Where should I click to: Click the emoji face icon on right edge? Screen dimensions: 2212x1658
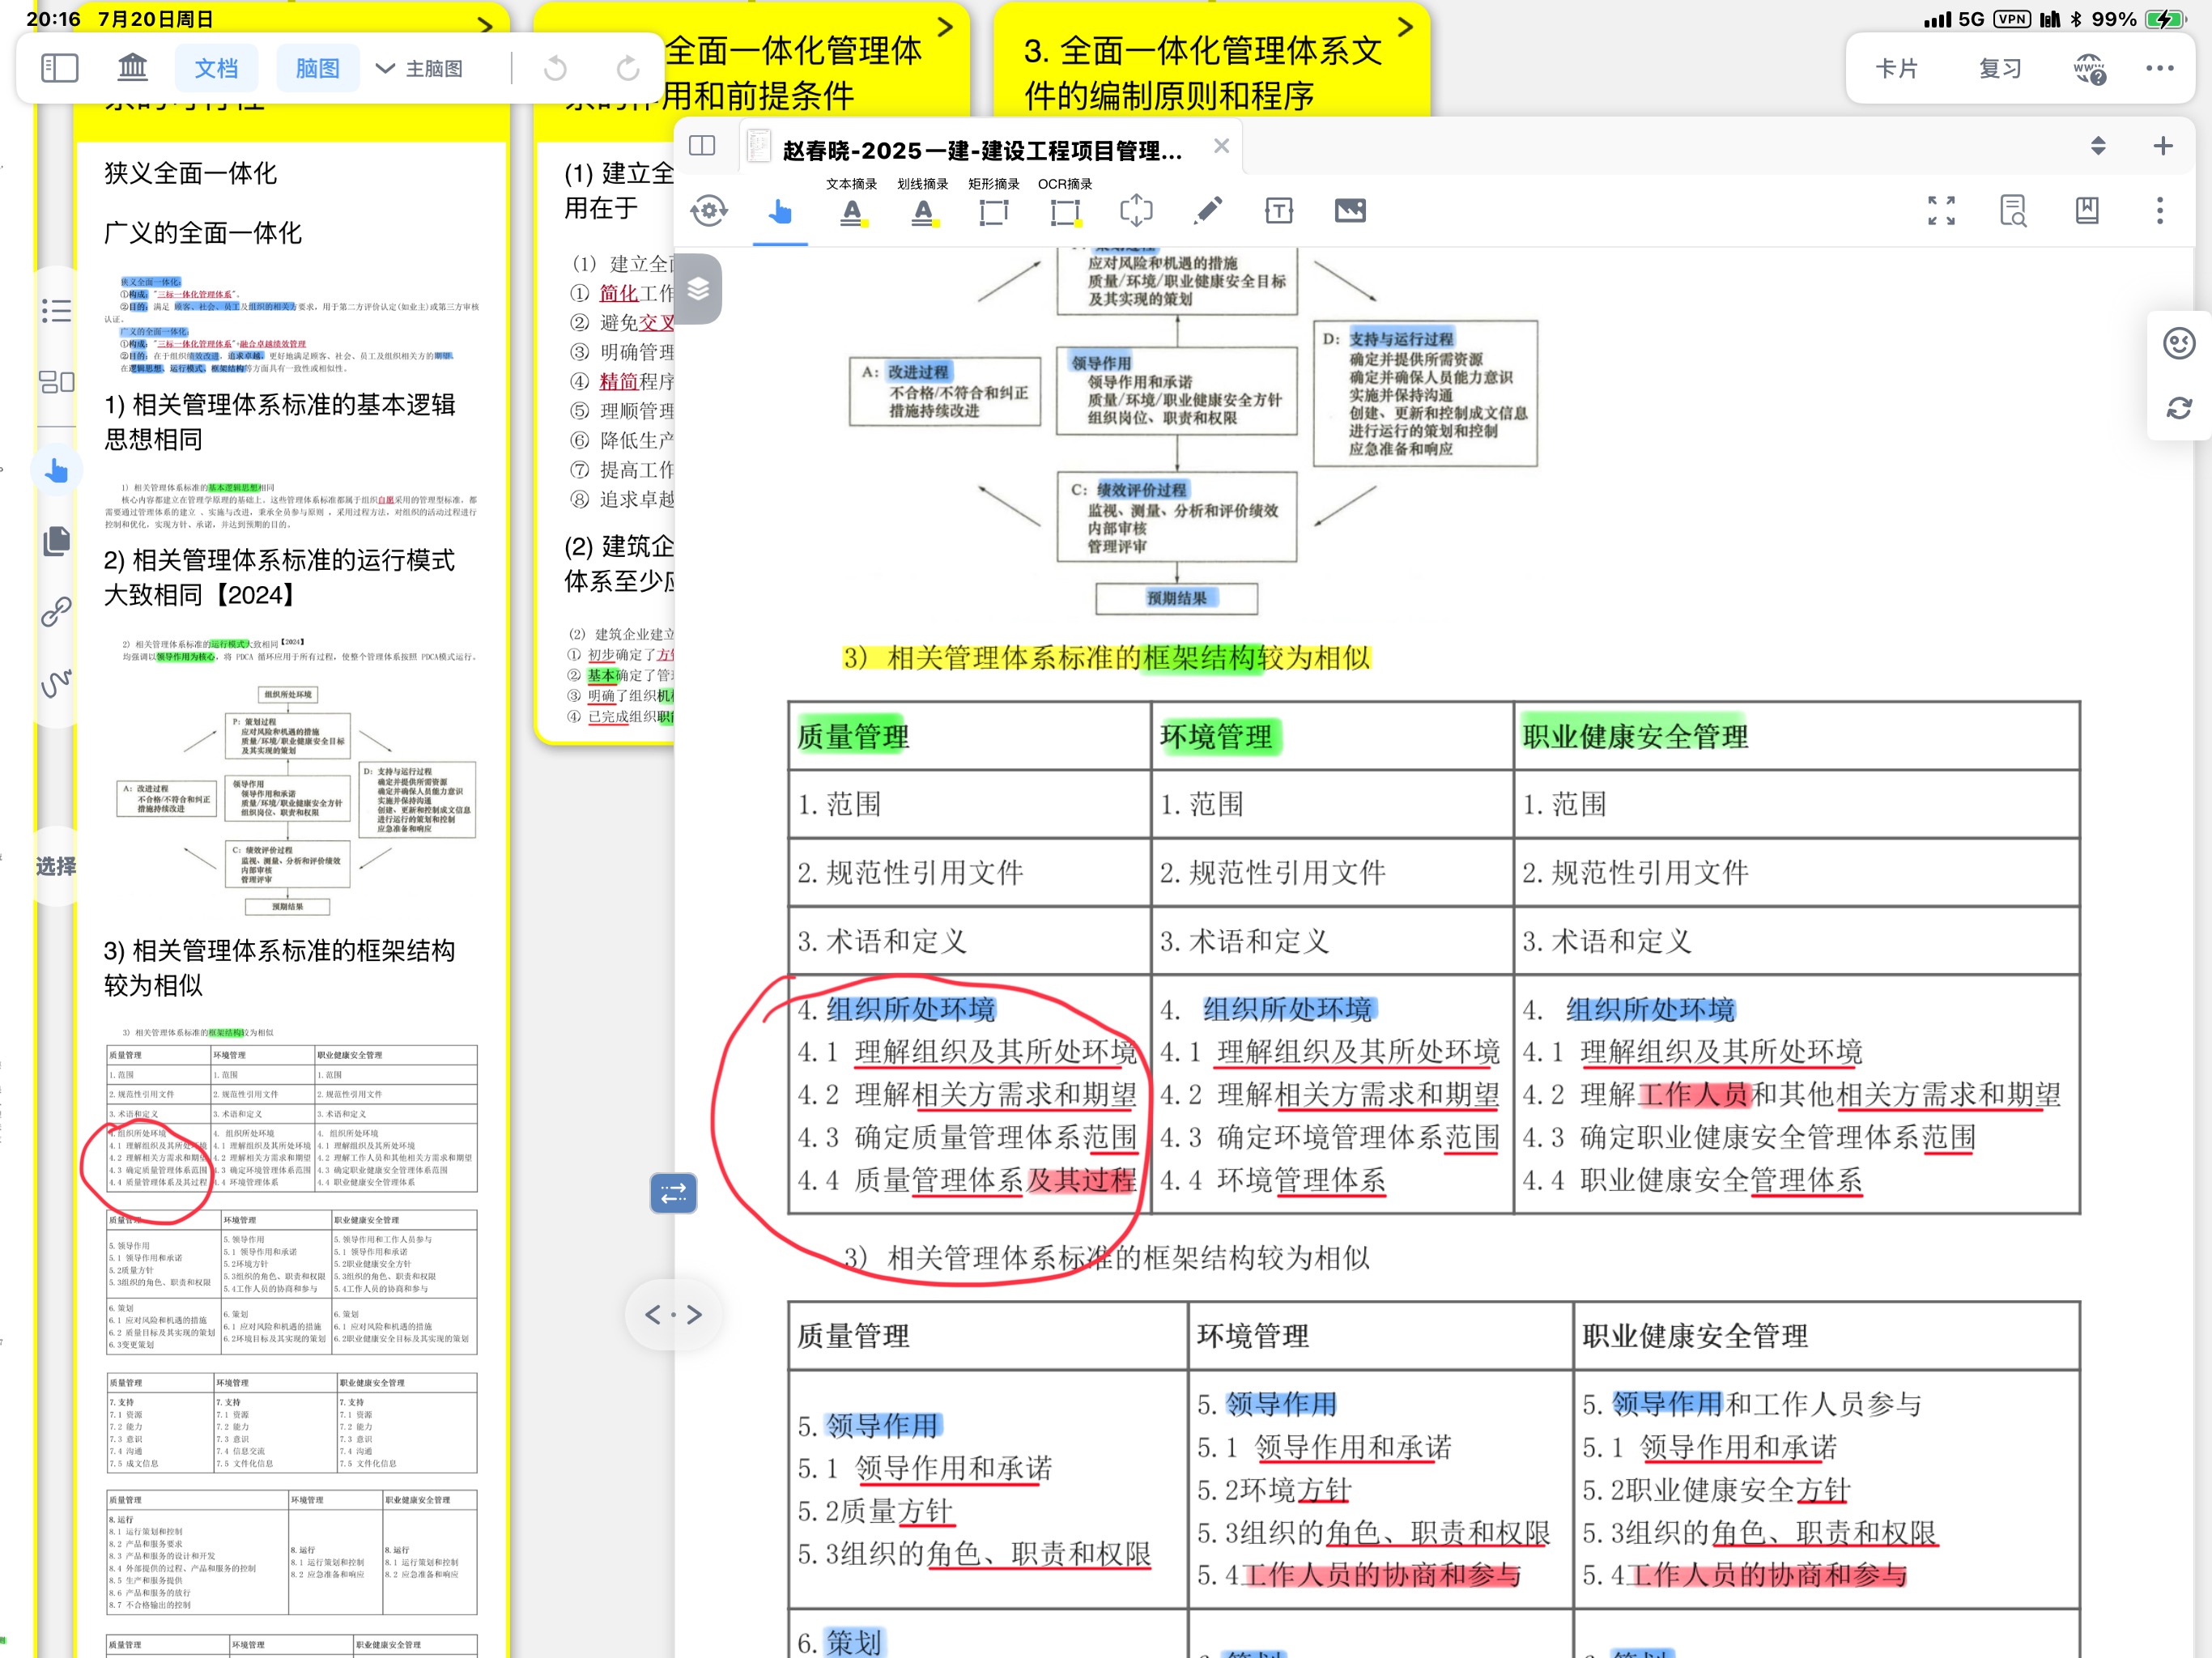click(2179, 343)
